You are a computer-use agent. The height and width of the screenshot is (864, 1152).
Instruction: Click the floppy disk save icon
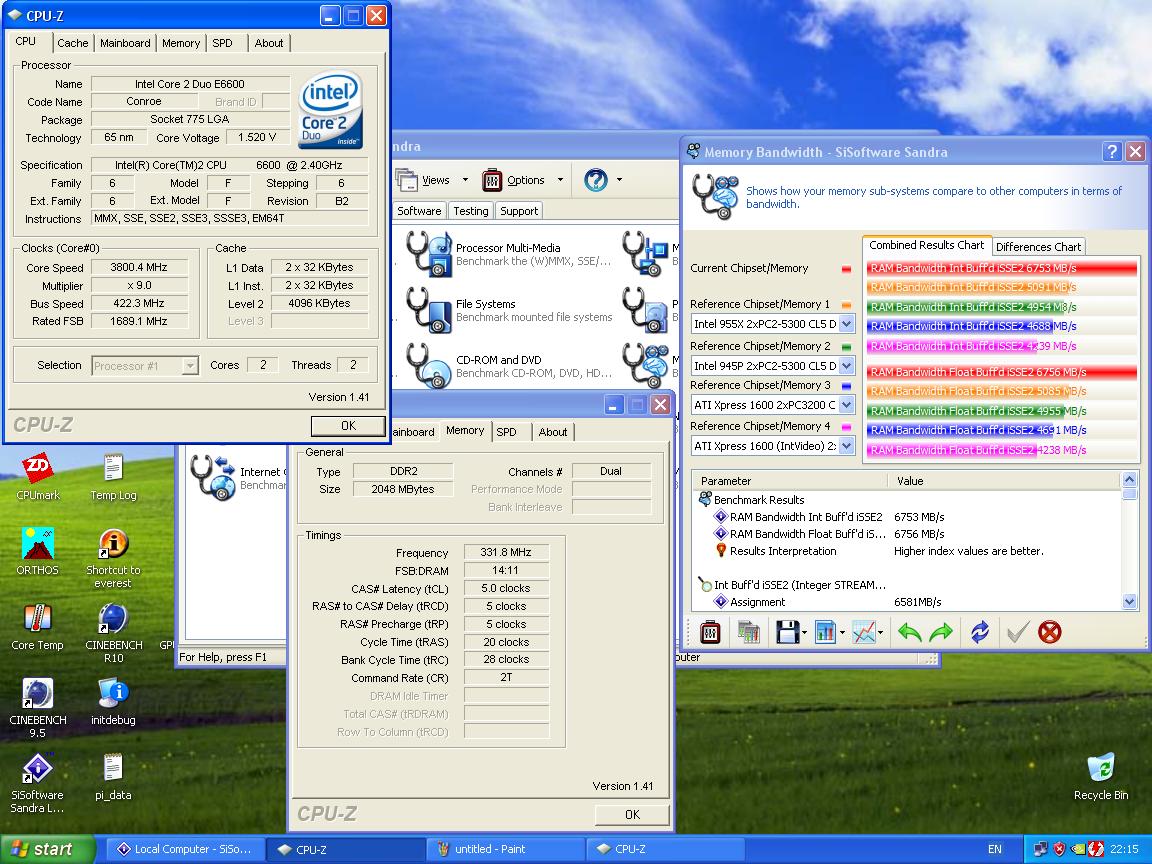point(787,632)
